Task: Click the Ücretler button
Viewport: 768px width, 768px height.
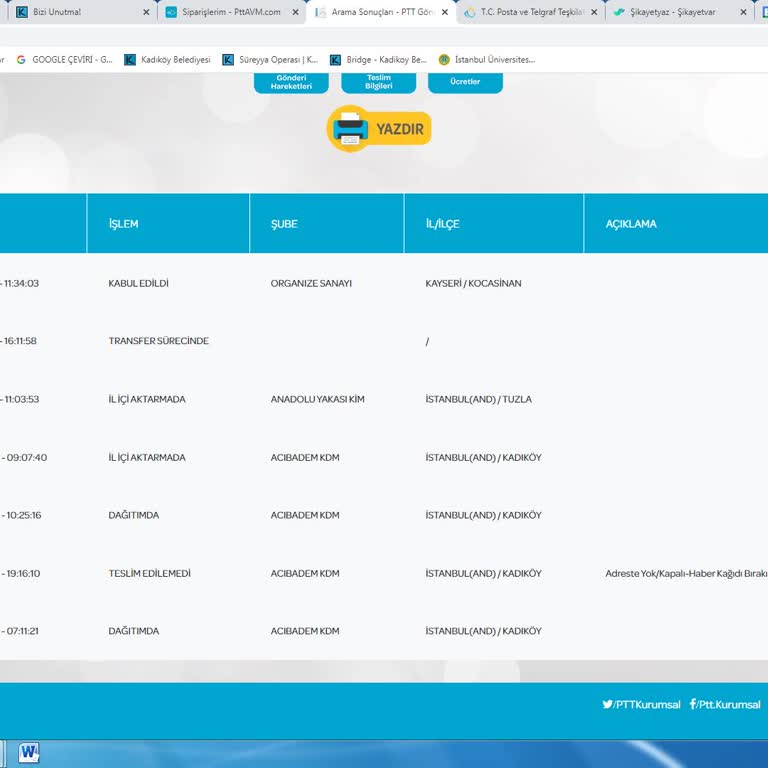Action: coord(465,81)
